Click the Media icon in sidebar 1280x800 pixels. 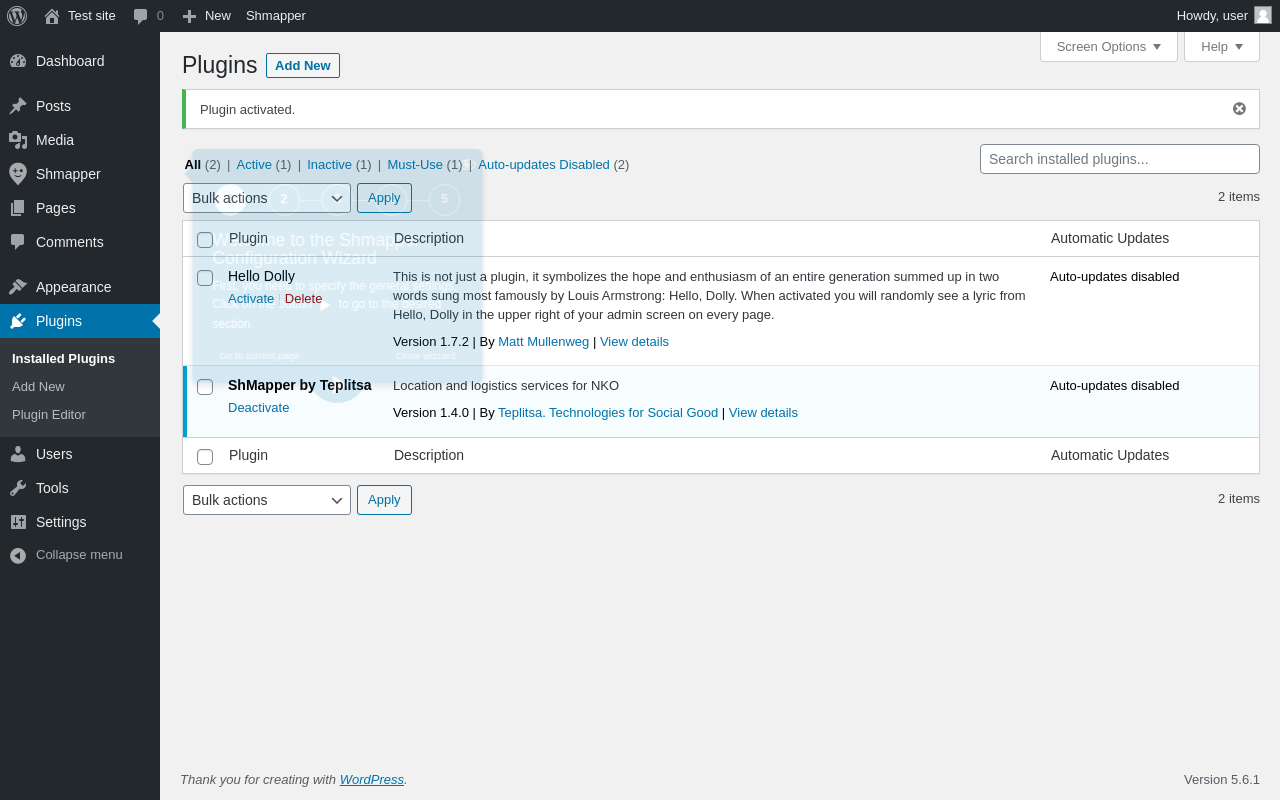pyautogui.click(x=18, y=140)
